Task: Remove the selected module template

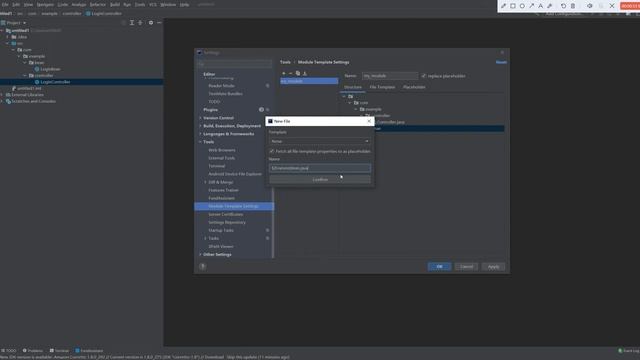Action: 291,73
